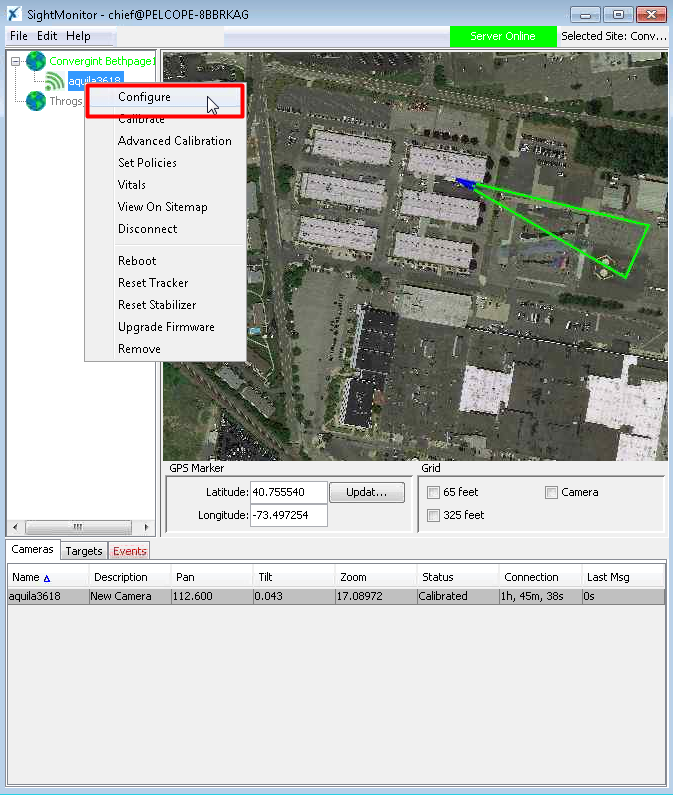Sort table by Tilt column header
This screenshot has width=673, height=795.
[294, 577]
